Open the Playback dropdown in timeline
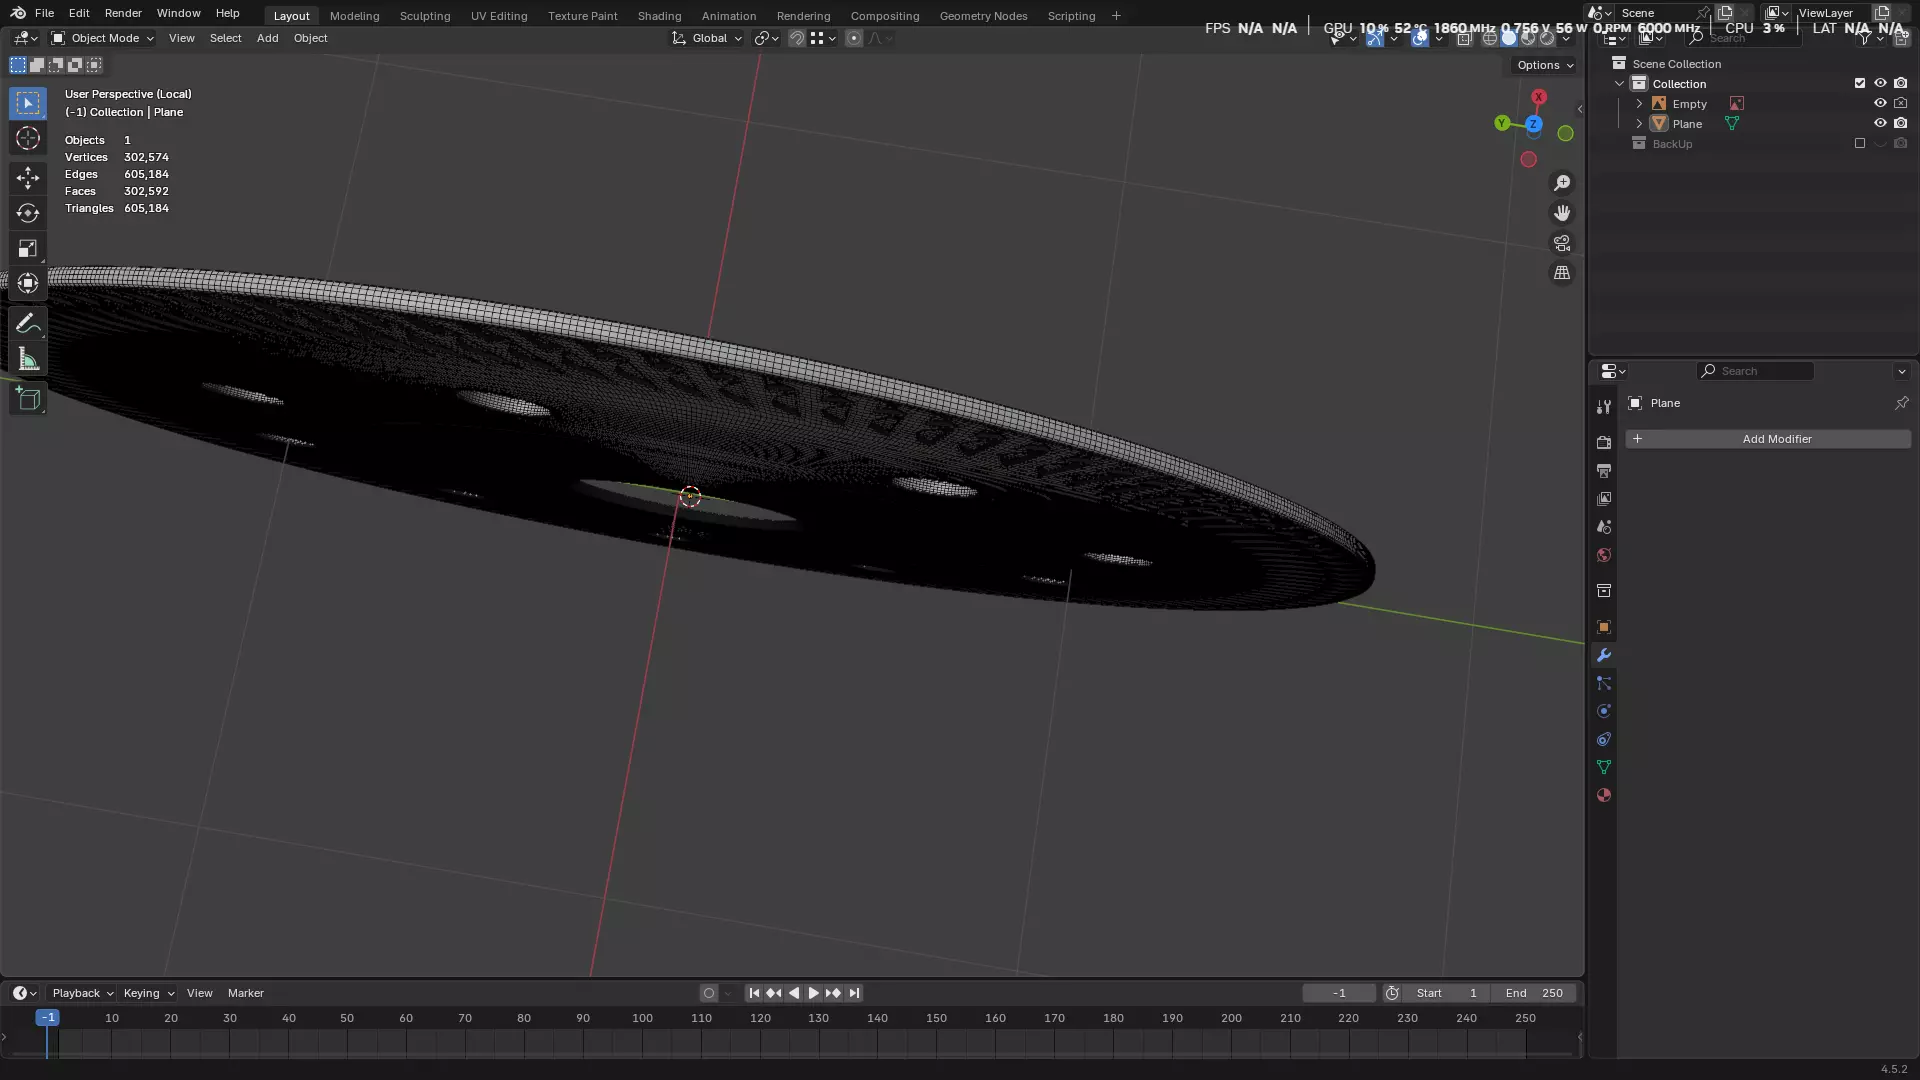Viewport: 1920px width, 1080px height. click(x=82, y=993)
